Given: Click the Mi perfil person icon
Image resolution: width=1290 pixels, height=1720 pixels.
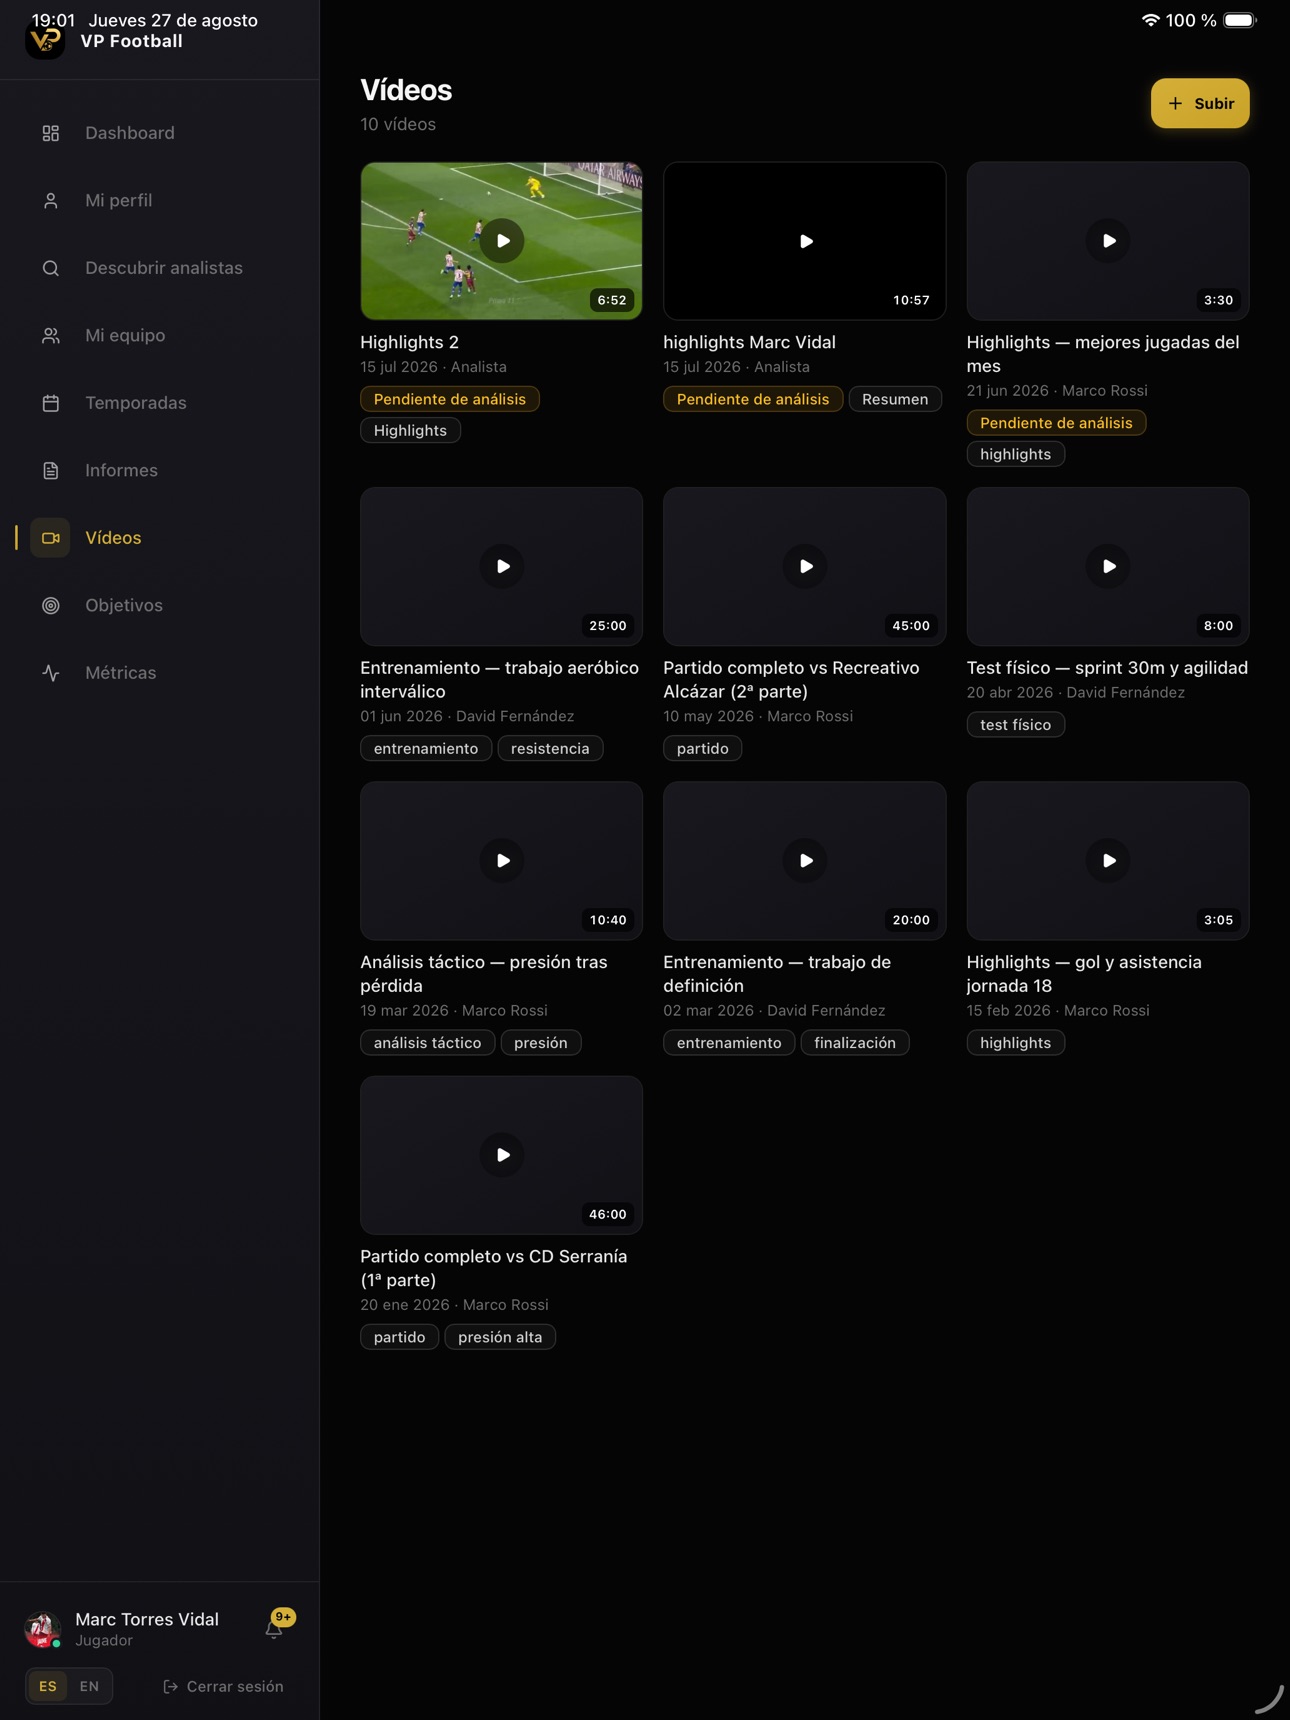Looking at the screenshot, I should (x=51, y=201).
